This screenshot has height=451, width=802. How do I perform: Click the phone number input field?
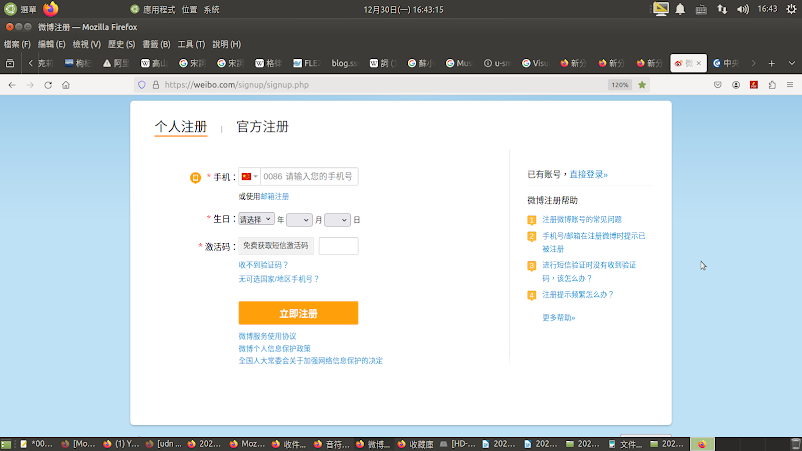309,176
